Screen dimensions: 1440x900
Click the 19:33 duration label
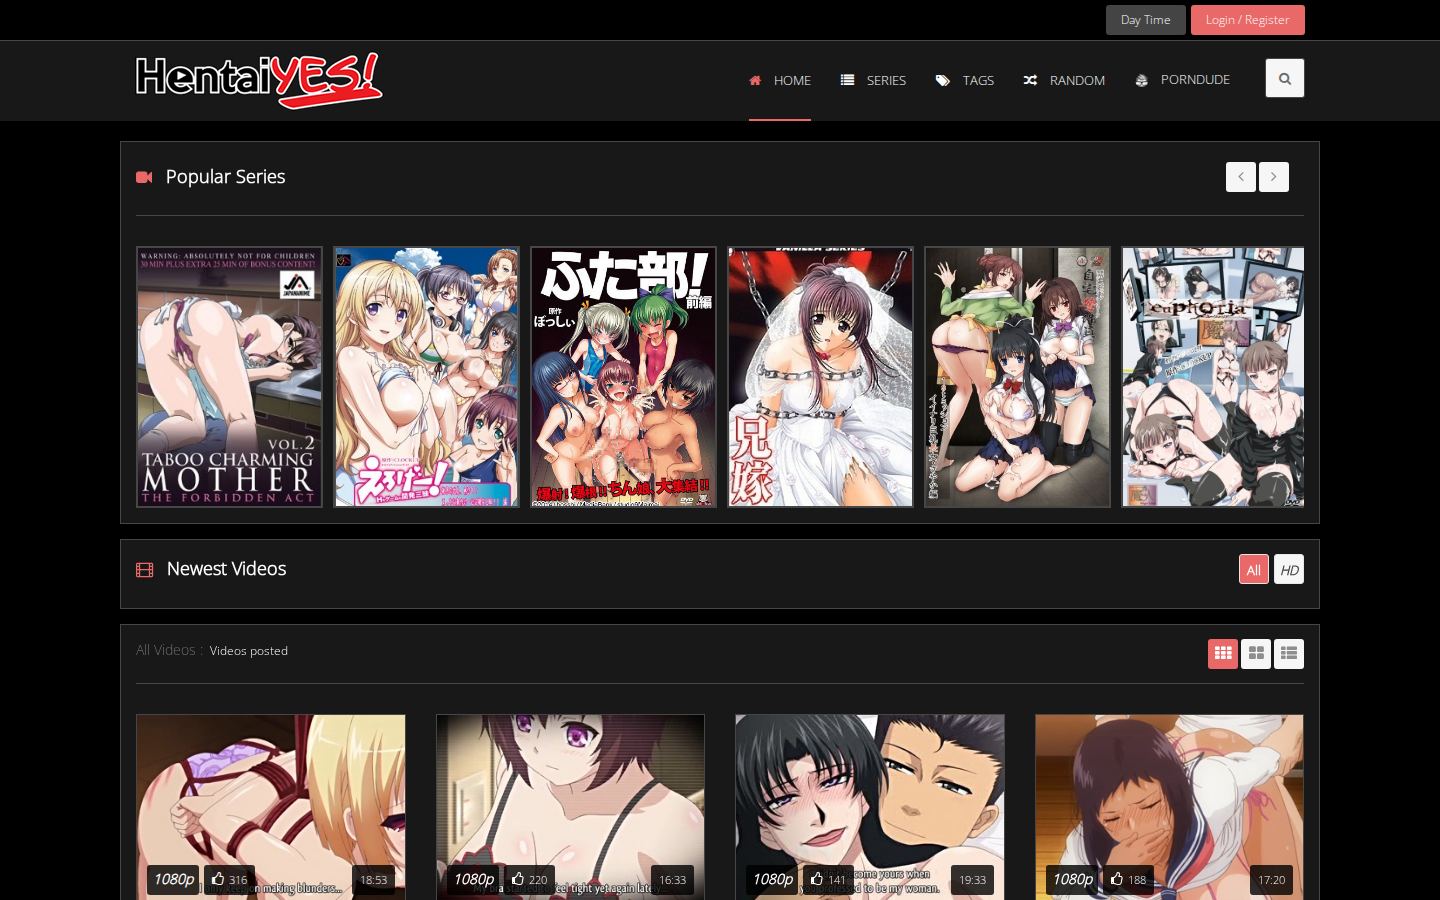click(x=972, y=880)
